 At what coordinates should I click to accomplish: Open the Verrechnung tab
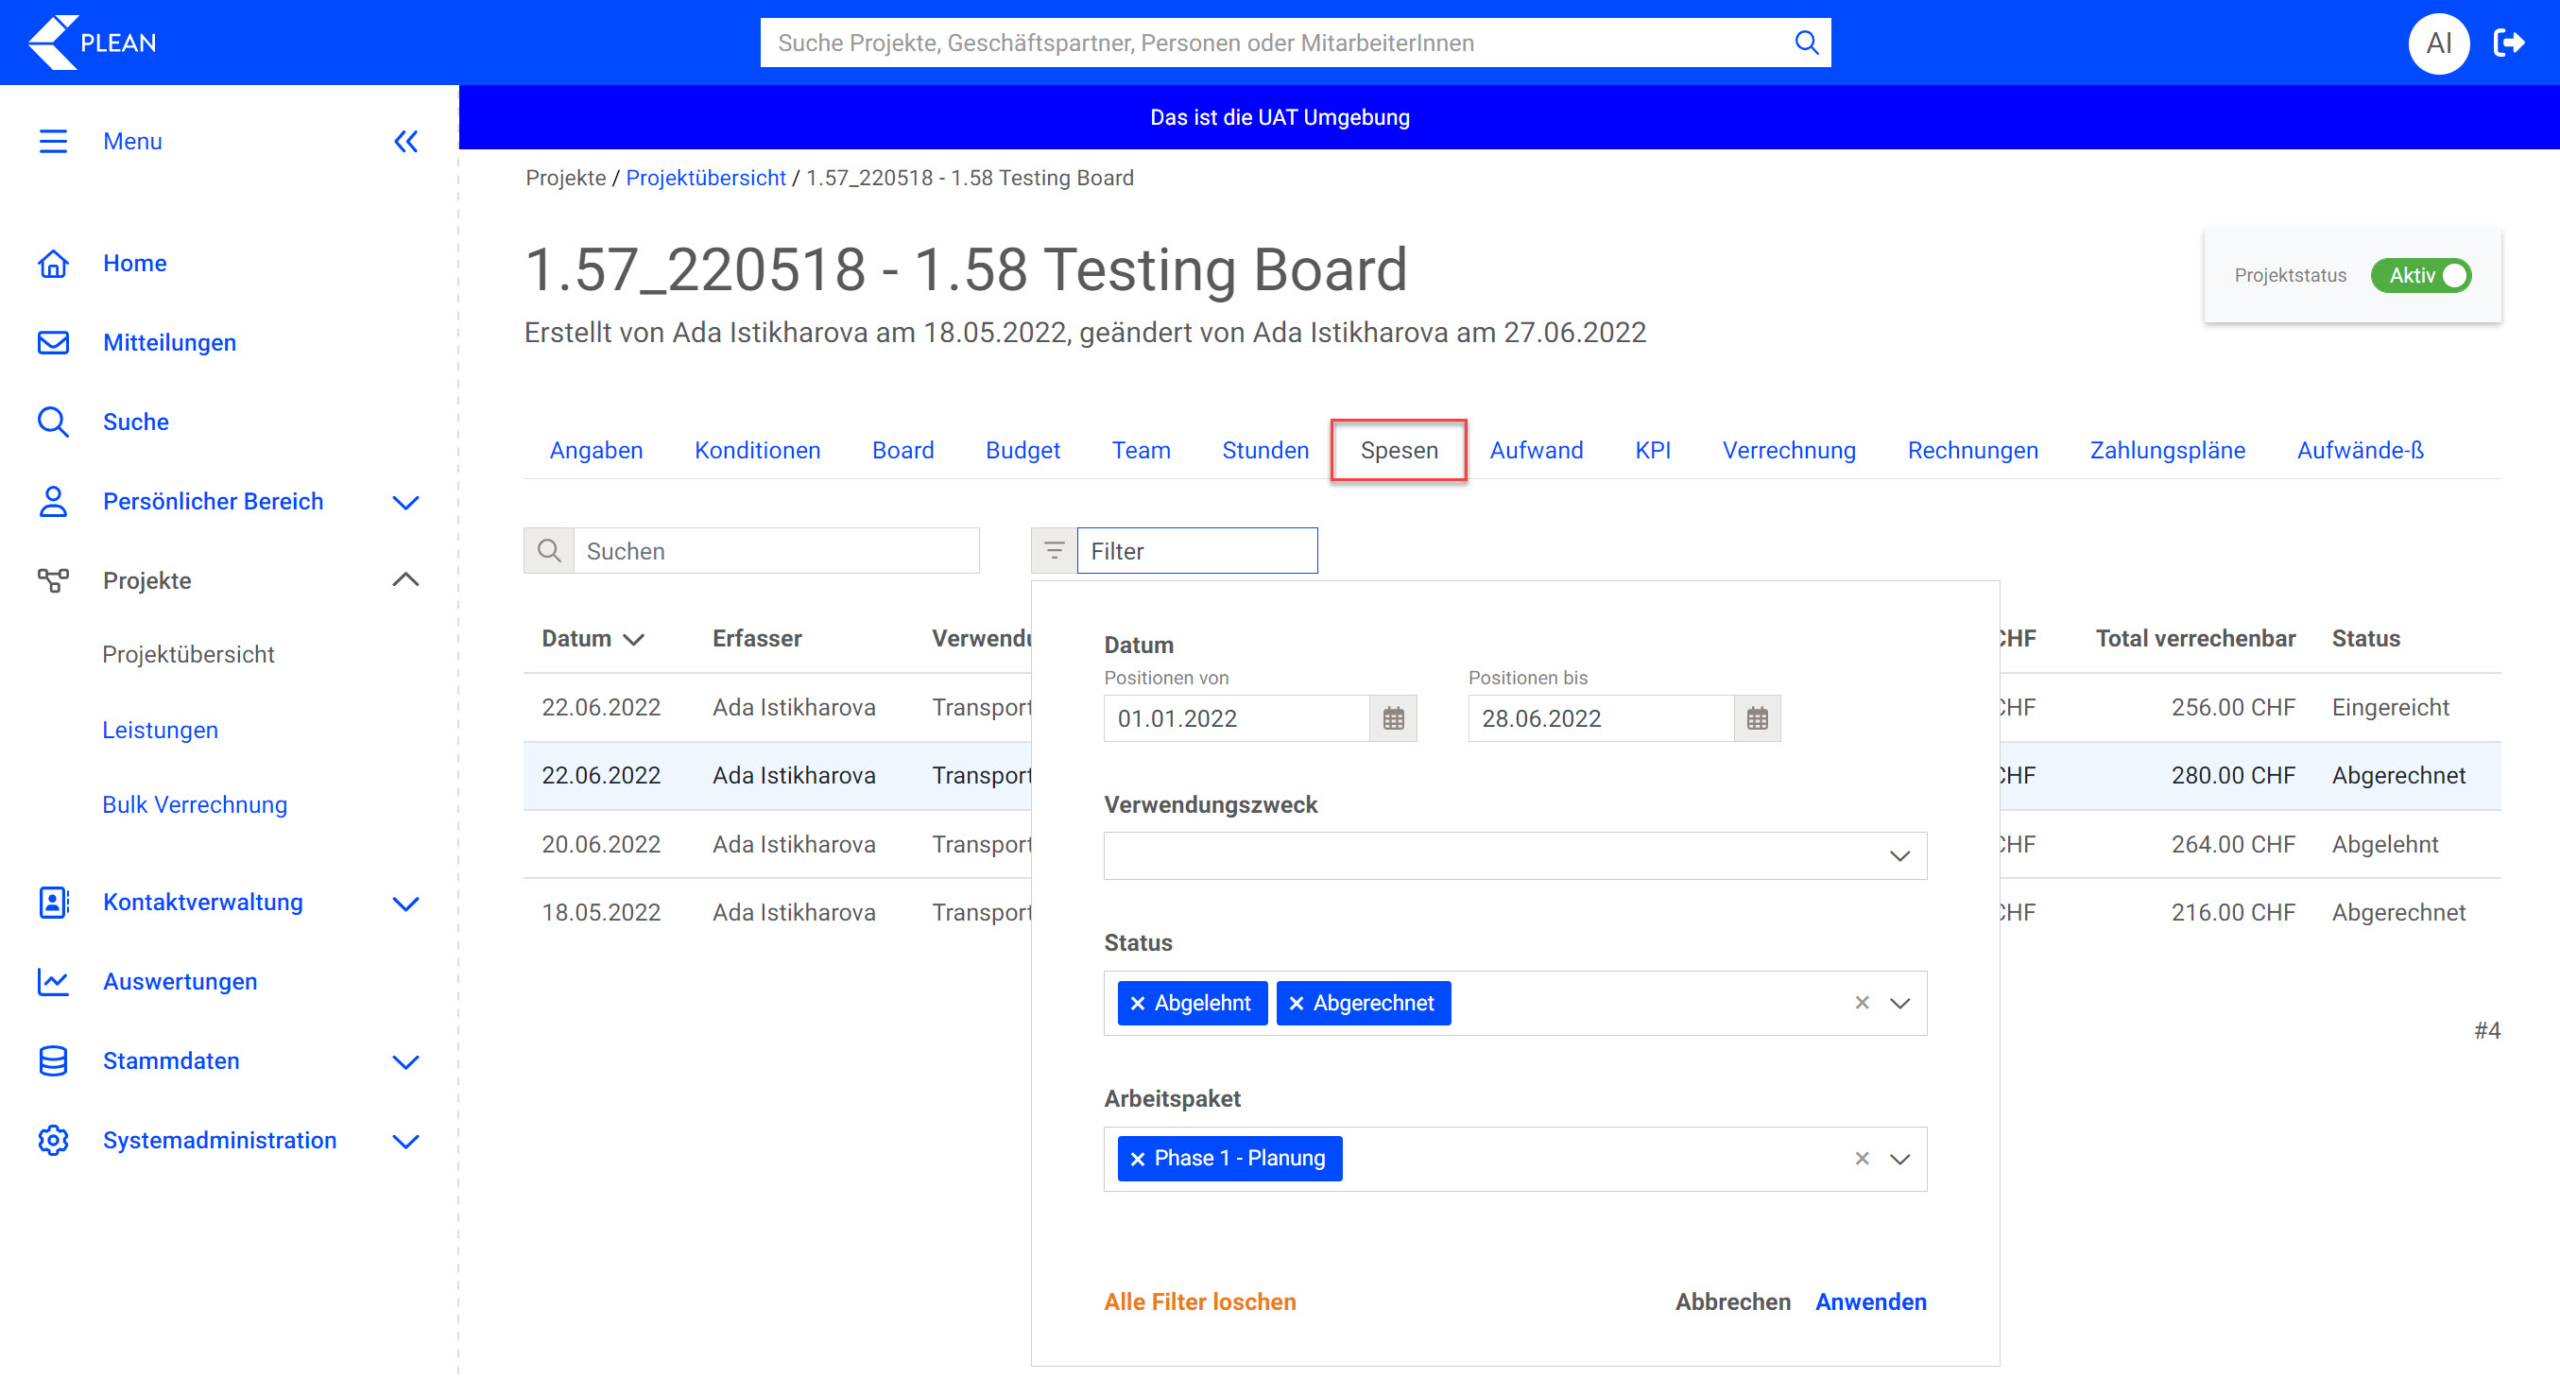click(x=1788, y=450)
